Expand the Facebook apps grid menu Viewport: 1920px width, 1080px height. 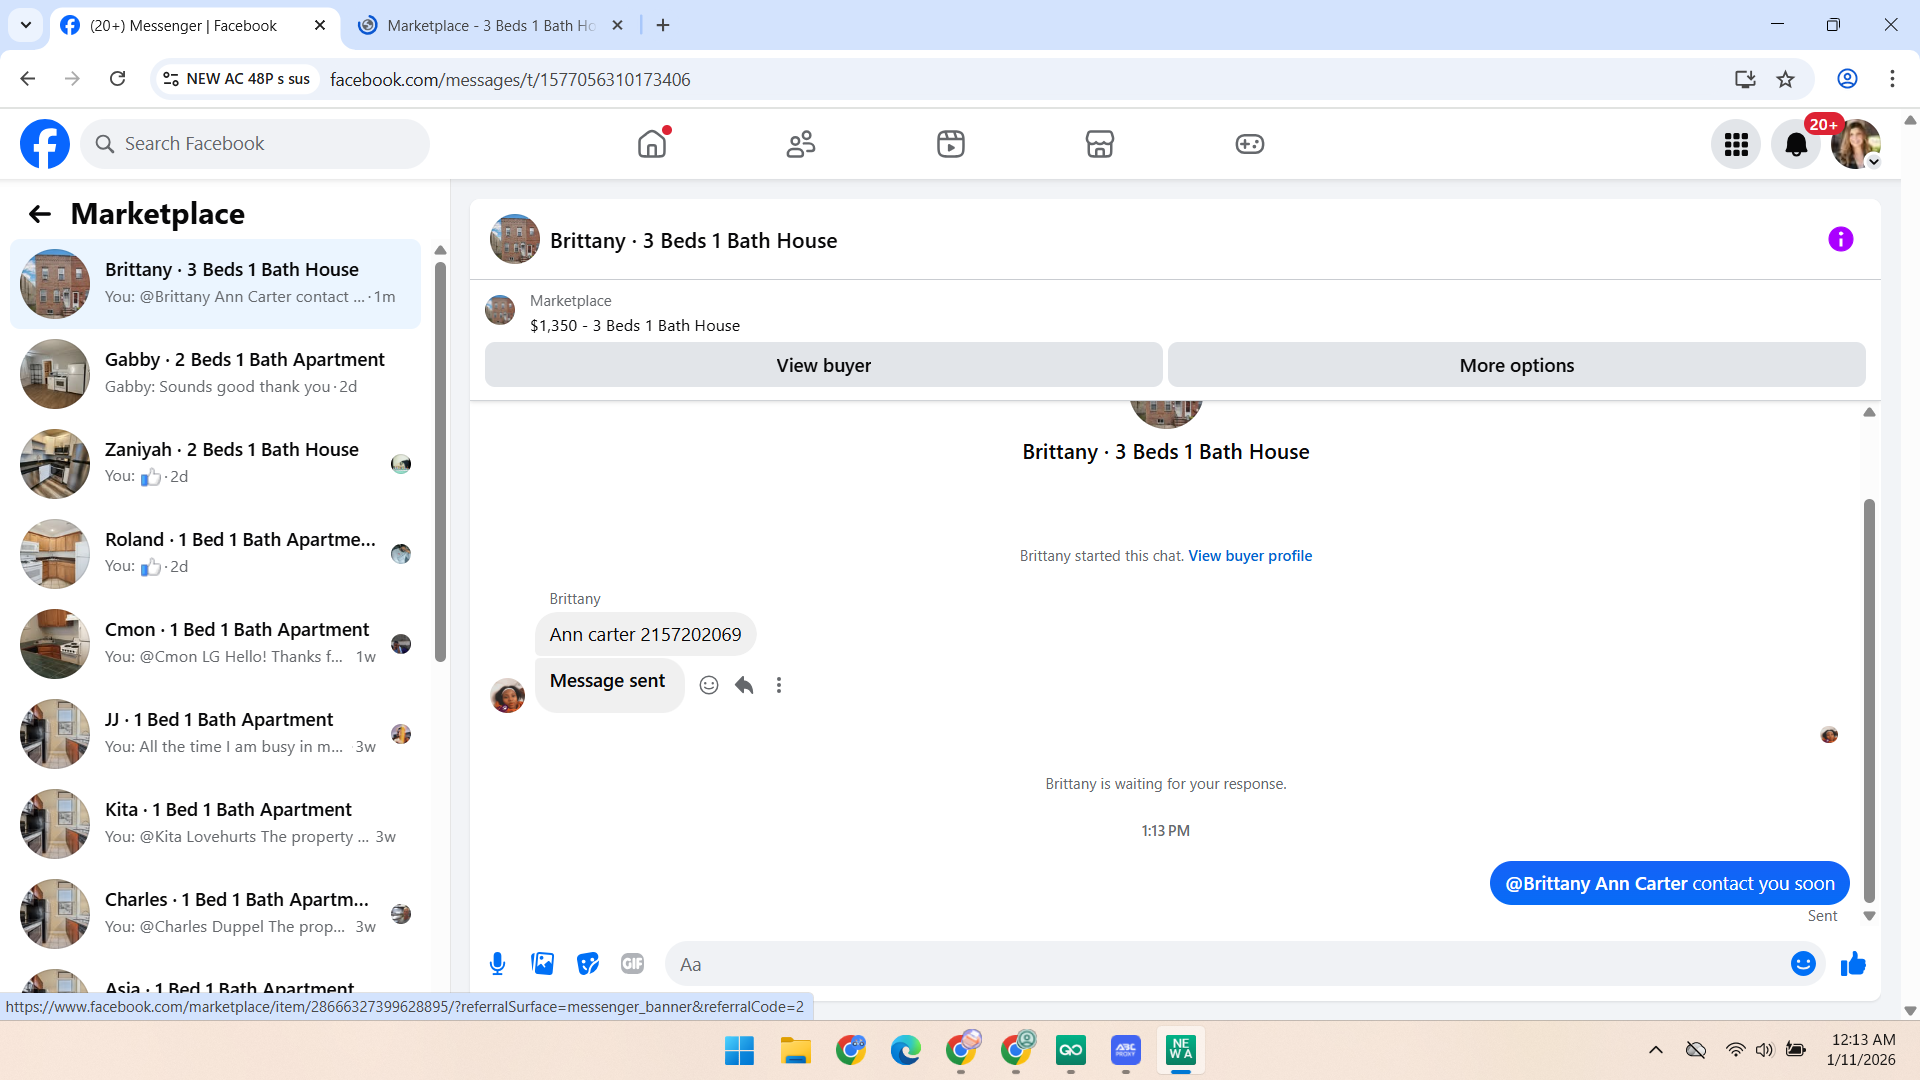point(1736,145)
